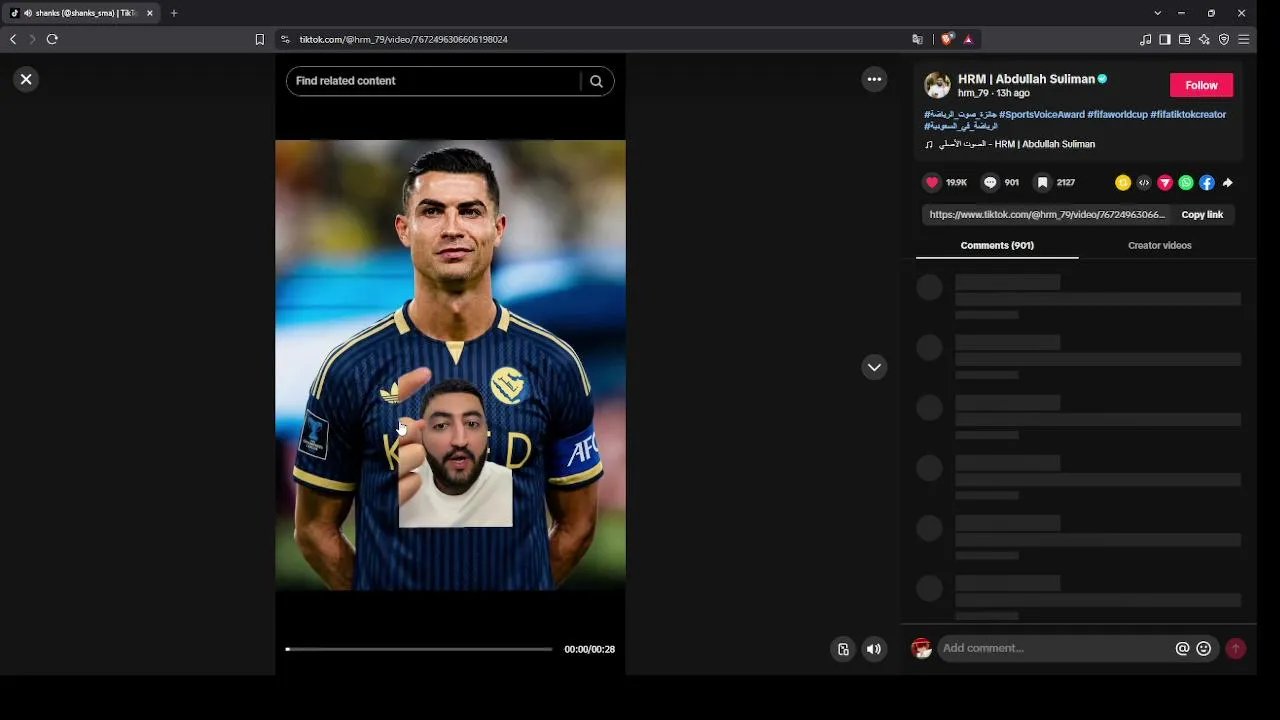Open the media control music-note icon
The width and height of the screenshot is (1280, 720).
tap(1145, 39)
